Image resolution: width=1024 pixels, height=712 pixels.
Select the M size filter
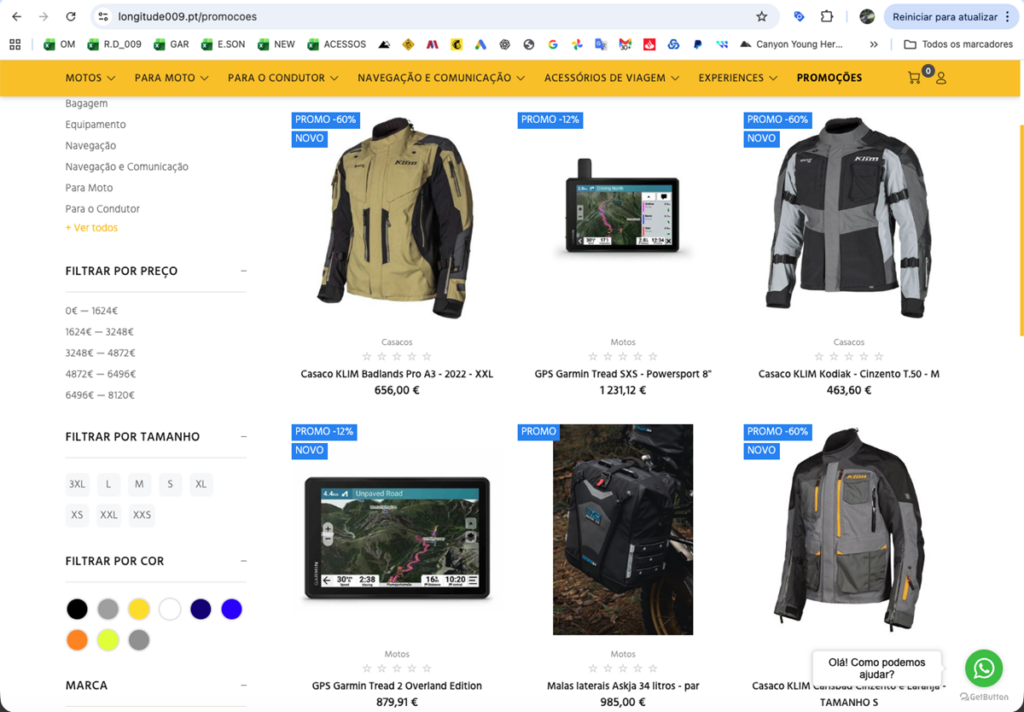(139, 484)
